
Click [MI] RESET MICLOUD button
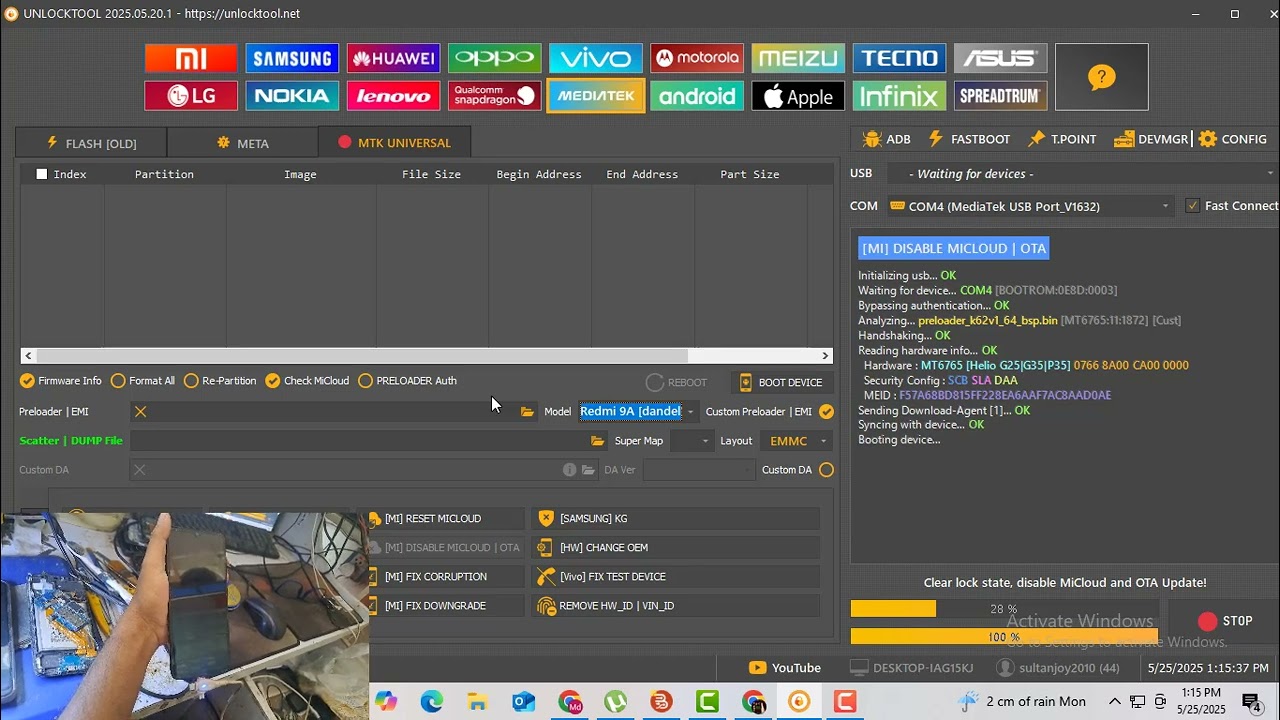coord(445,519)
